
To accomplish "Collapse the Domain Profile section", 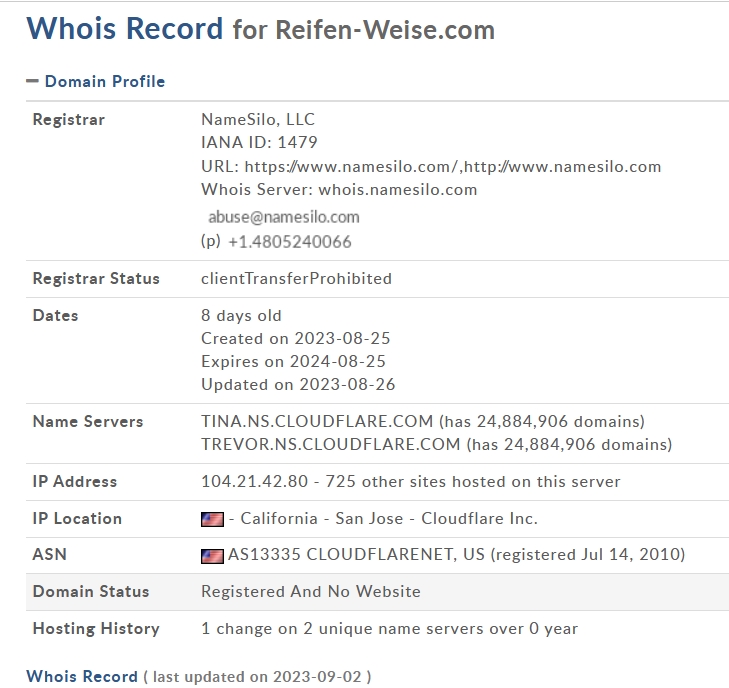I will tap(32, 81).
